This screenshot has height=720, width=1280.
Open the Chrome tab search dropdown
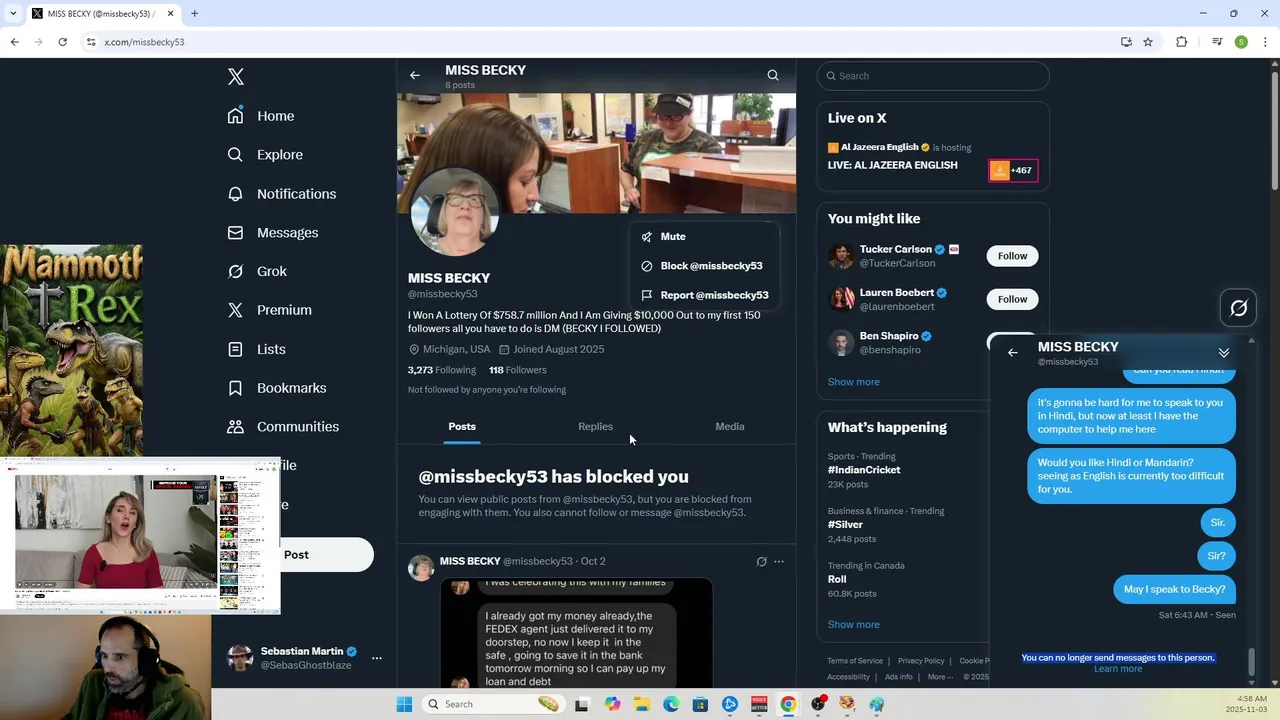(11, 13)
